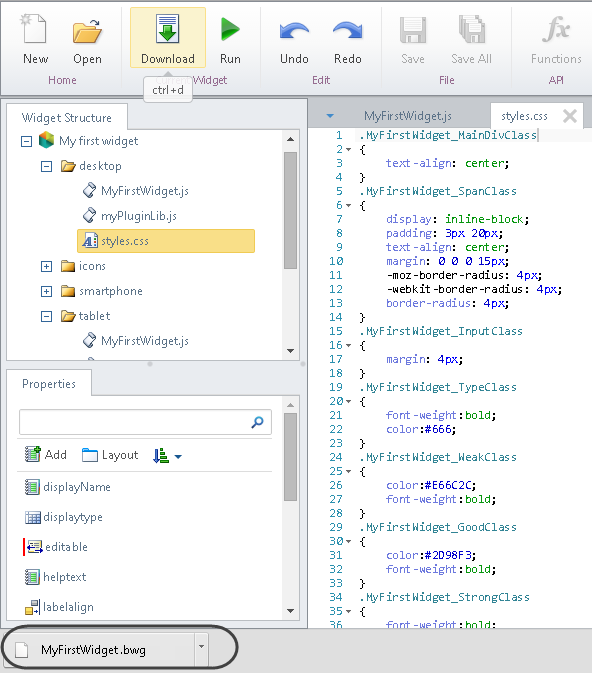Add a new property

click(x=46, y=455)
